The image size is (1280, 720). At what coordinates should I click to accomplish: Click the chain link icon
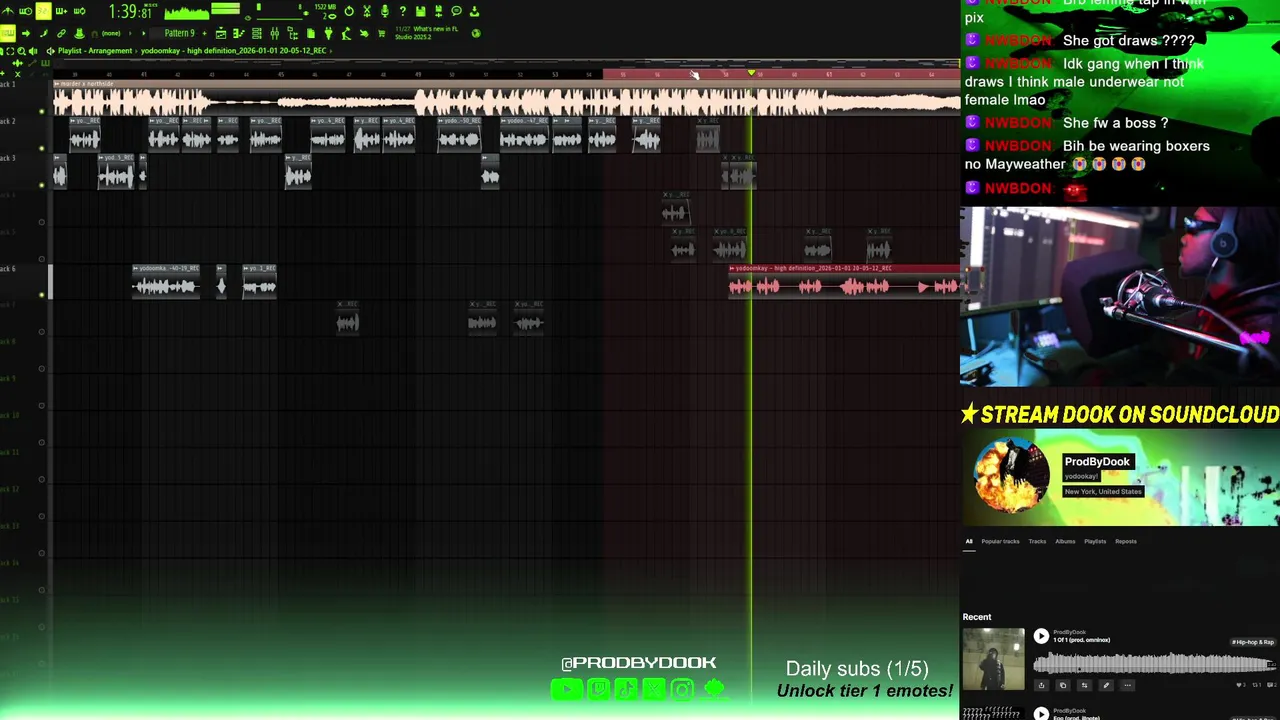coord(61,33)
